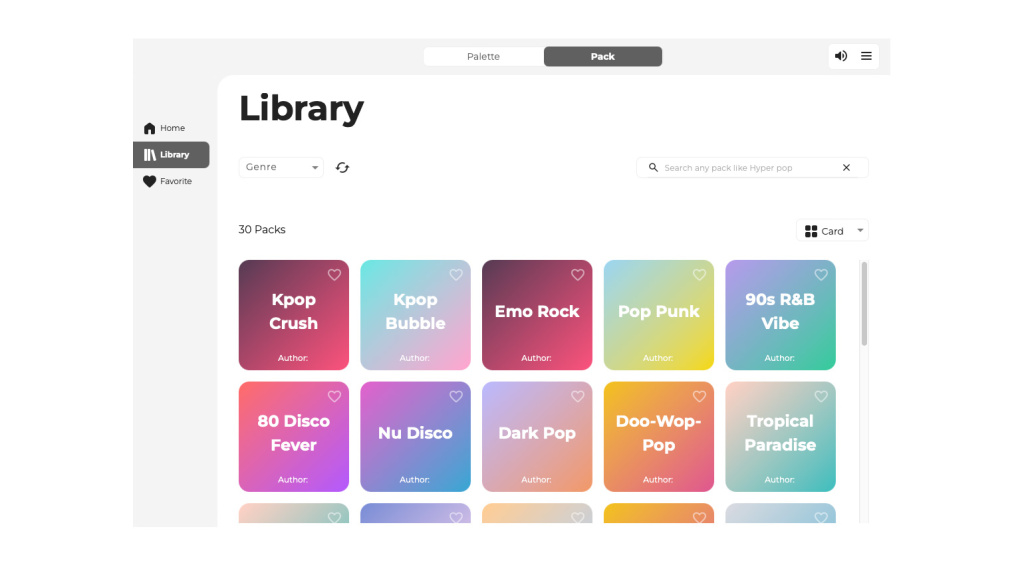Open the Emo Rock pack card
Viewport: 1024px width, 565px height.
pos(537,315)
